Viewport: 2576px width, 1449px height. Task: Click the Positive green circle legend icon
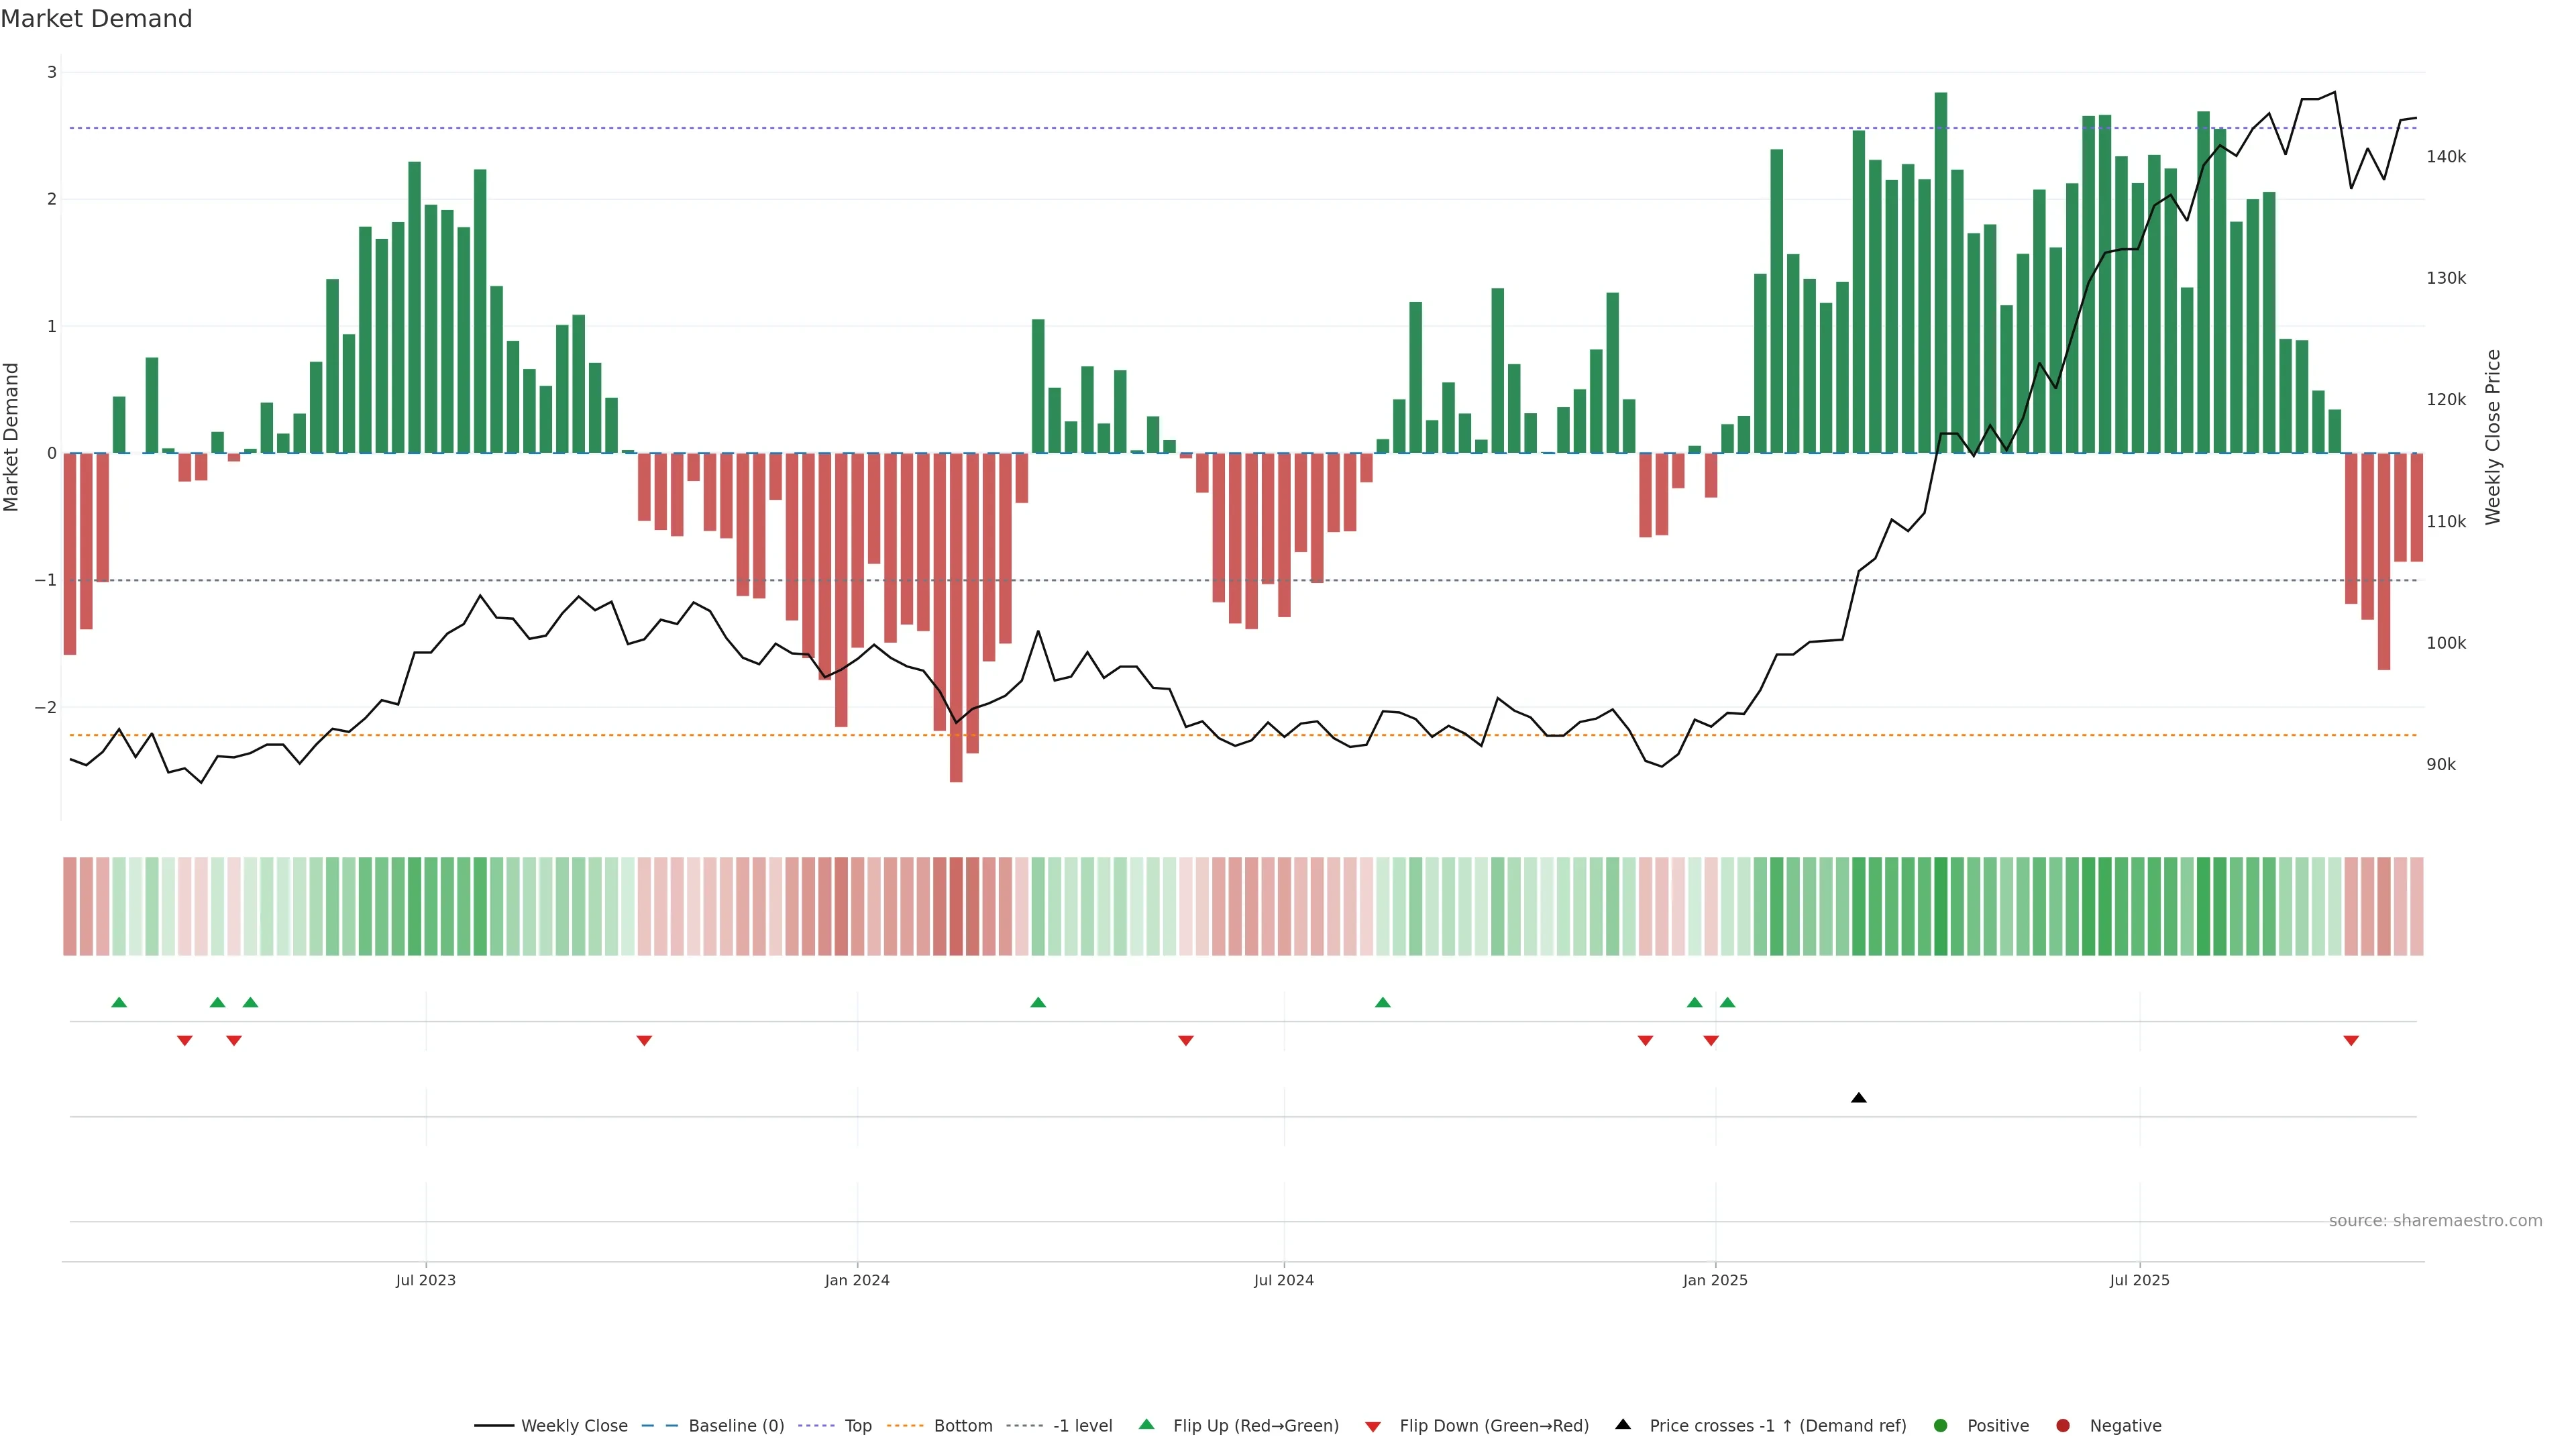(x=1941, y=1425)
